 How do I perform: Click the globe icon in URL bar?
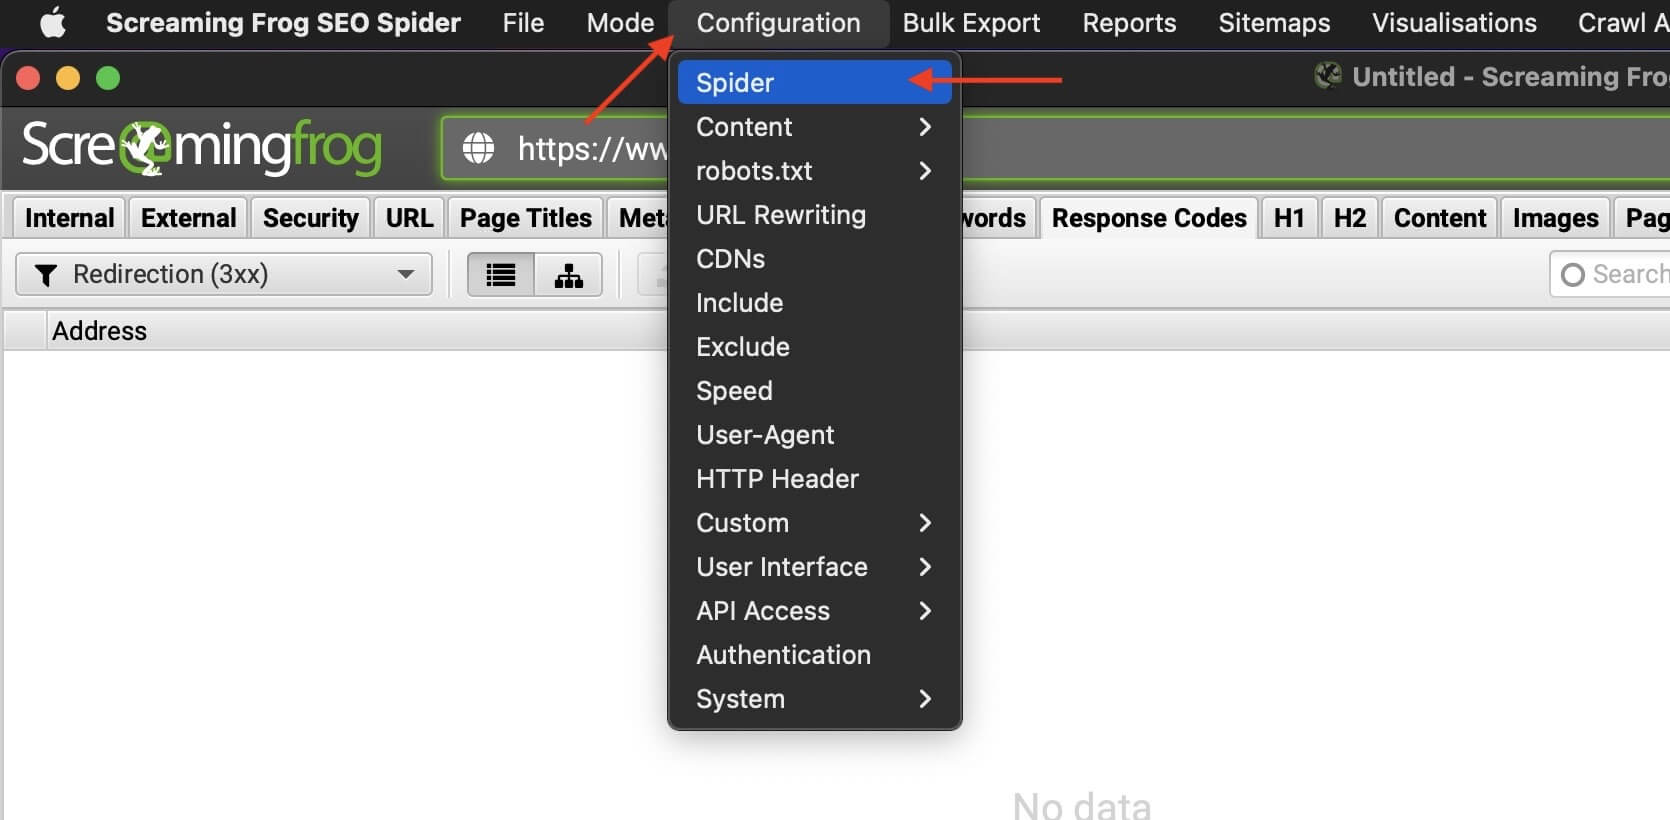(478, 148)
